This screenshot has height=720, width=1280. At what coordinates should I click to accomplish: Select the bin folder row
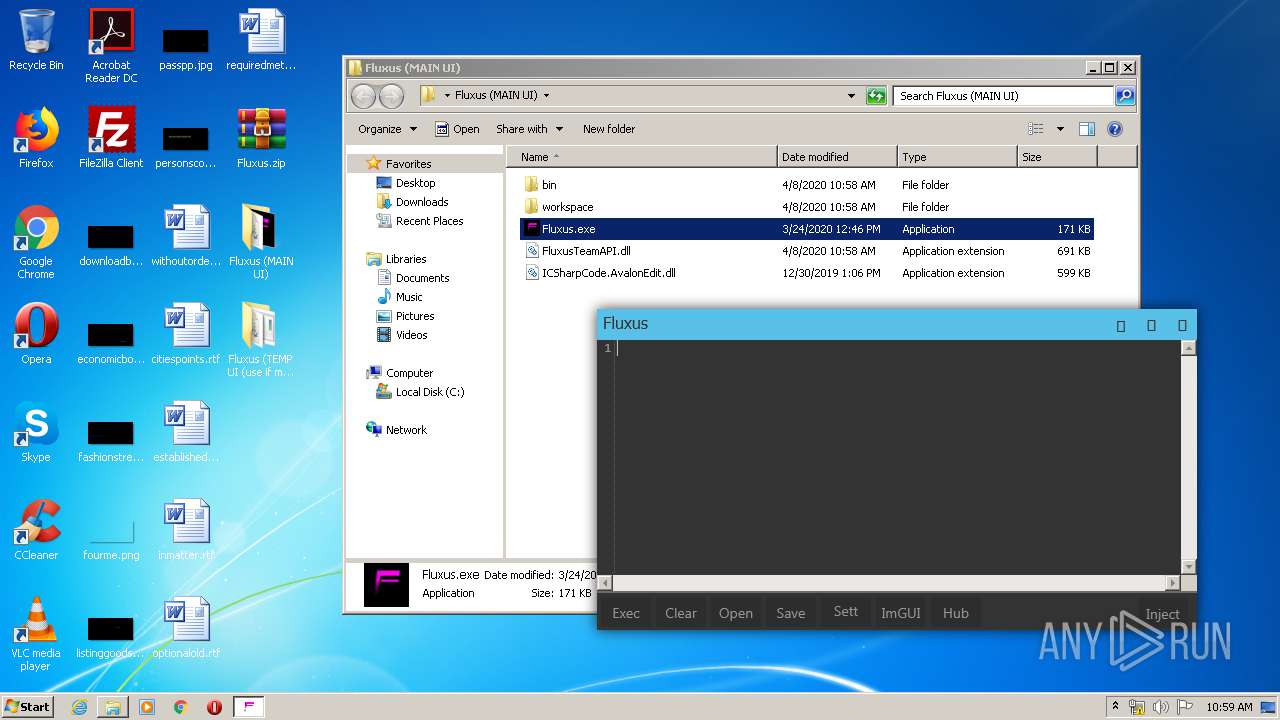(x=807, y=185)
